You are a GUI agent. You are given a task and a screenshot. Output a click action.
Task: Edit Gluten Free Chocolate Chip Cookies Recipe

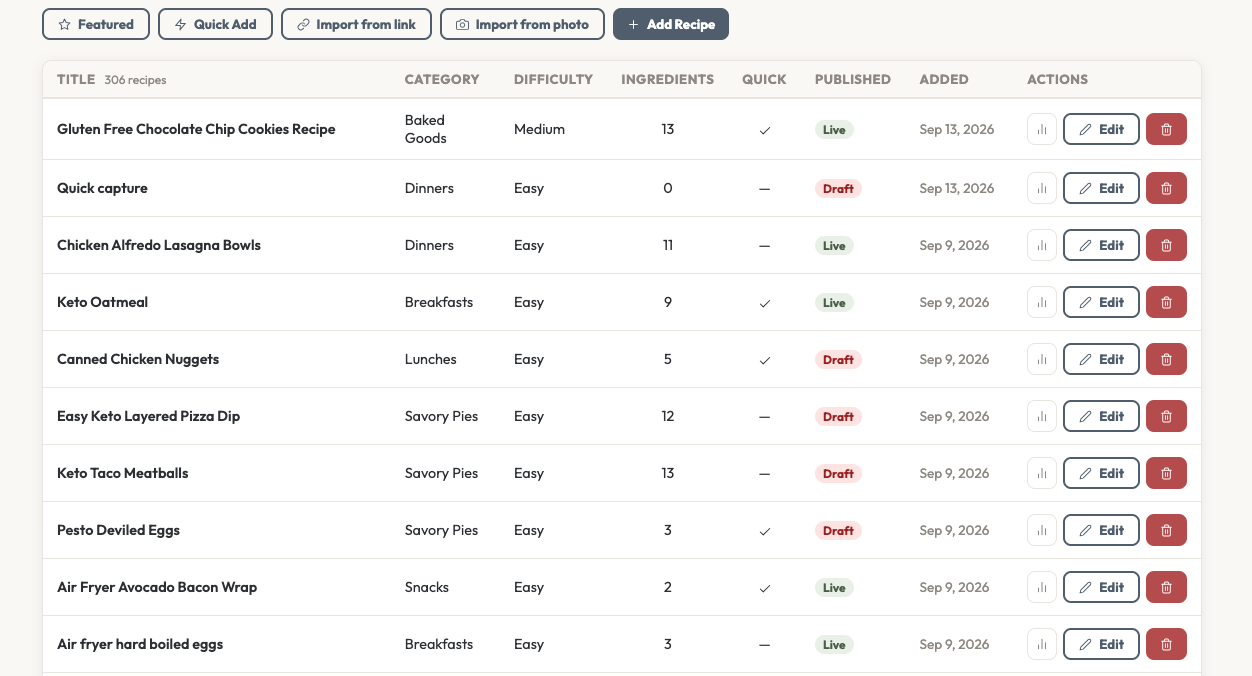pyautogui.click(x=1101, y=129)
